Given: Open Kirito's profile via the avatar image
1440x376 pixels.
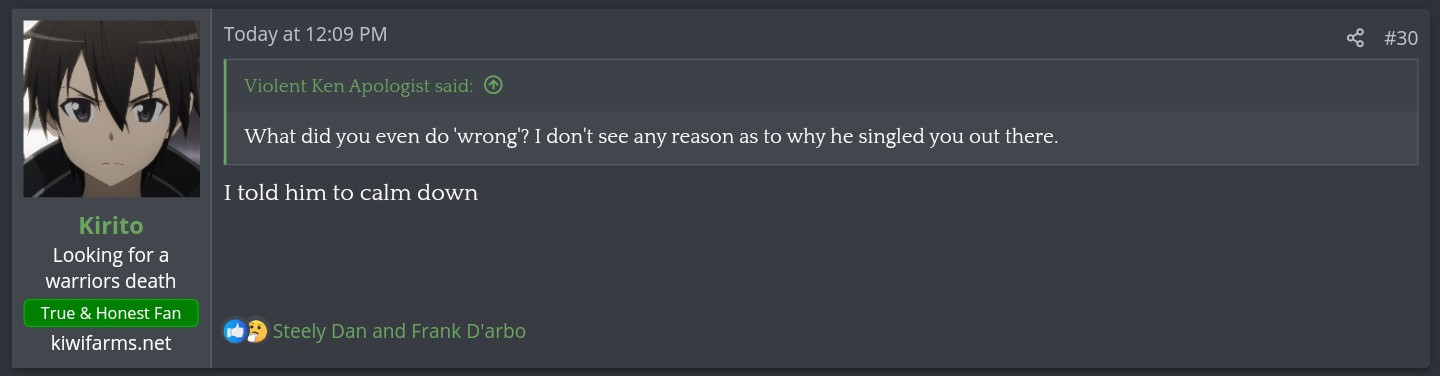Looking at the screenshot, I should (x=98, y=109).
